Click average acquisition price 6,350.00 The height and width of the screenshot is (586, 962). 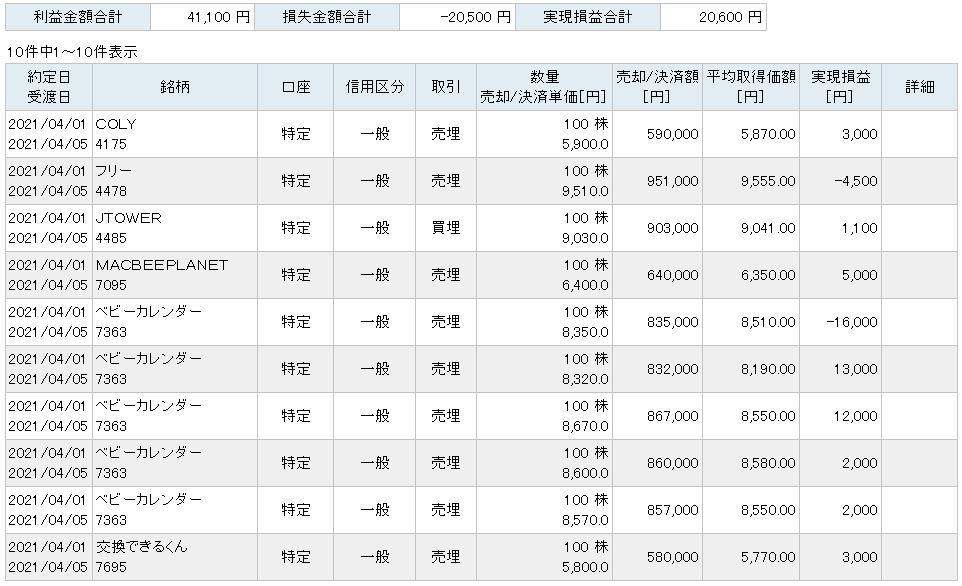point(768,275)
